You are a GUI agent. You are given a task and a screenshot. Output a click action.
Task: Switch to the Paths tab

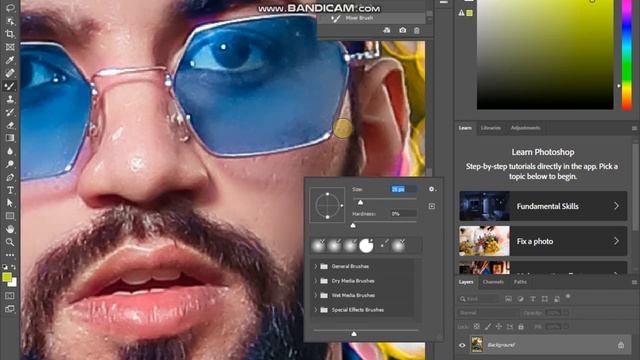pyautogui.click(x=520, y=282)
